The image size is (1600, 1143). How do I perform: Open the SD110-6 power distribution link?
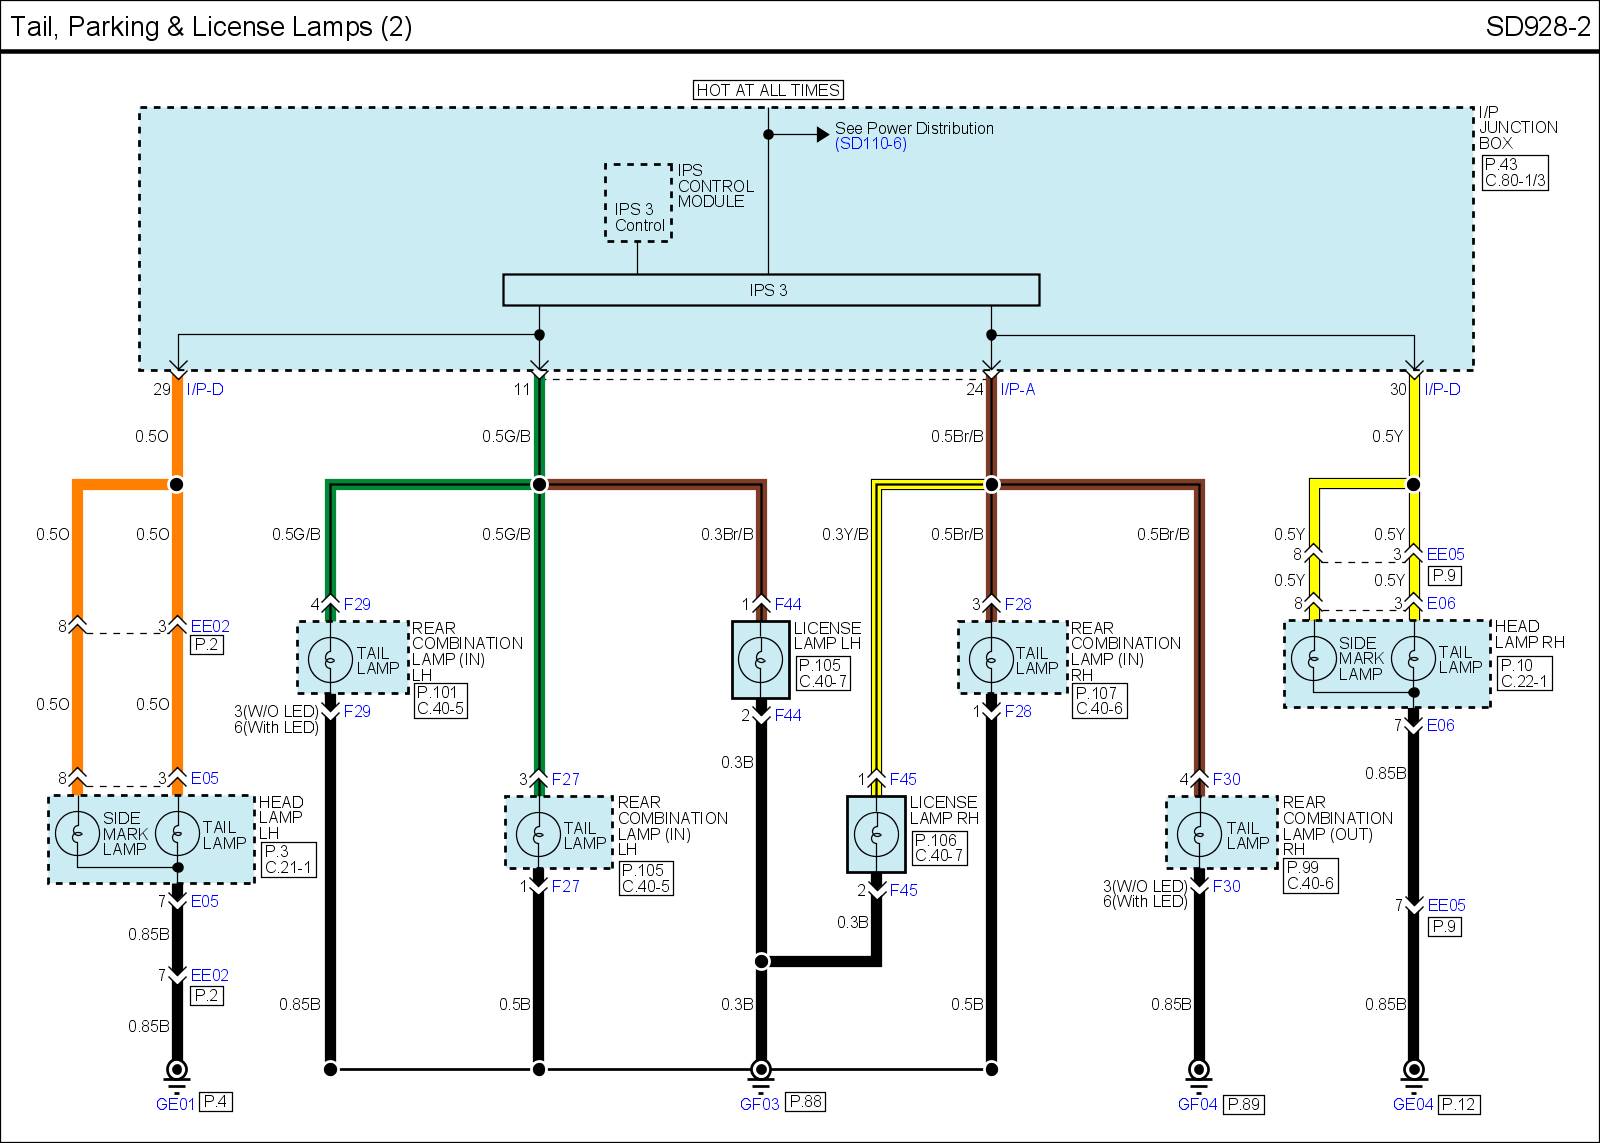[871, 144]
